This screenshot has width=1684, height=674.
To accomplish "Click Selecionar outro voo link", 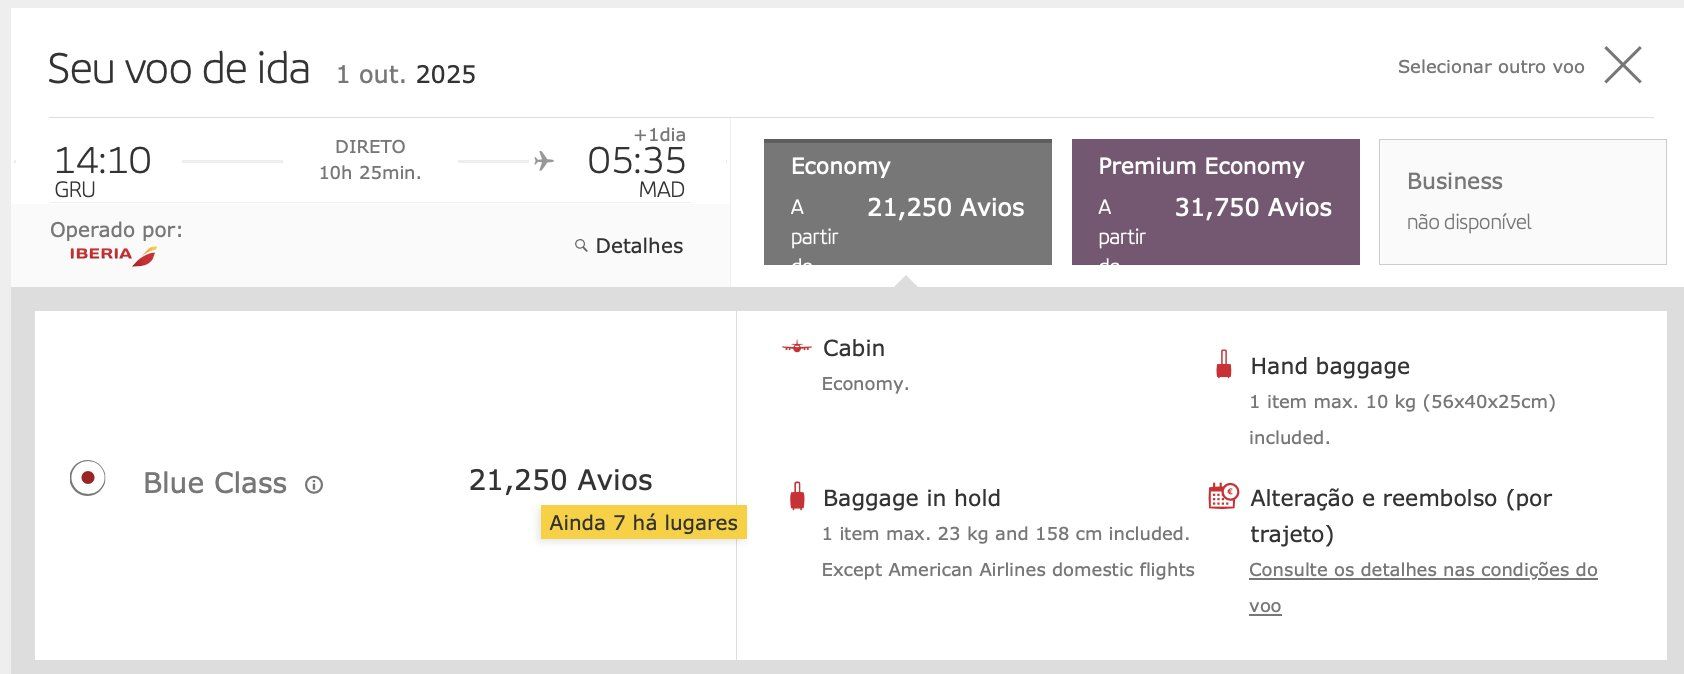I will click(x=1490, y=67).
